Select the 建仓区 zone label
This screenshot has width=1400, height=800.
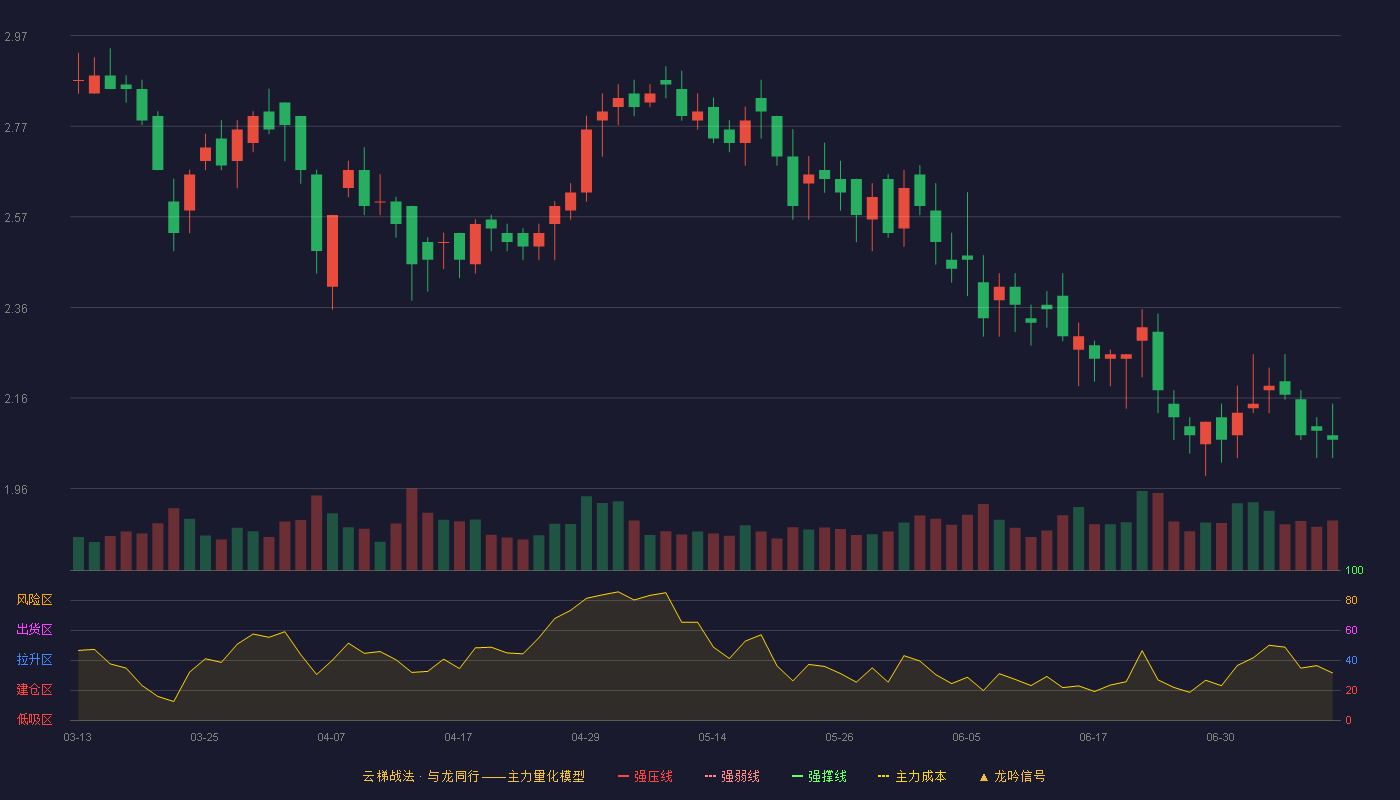(x=34, y=690)
